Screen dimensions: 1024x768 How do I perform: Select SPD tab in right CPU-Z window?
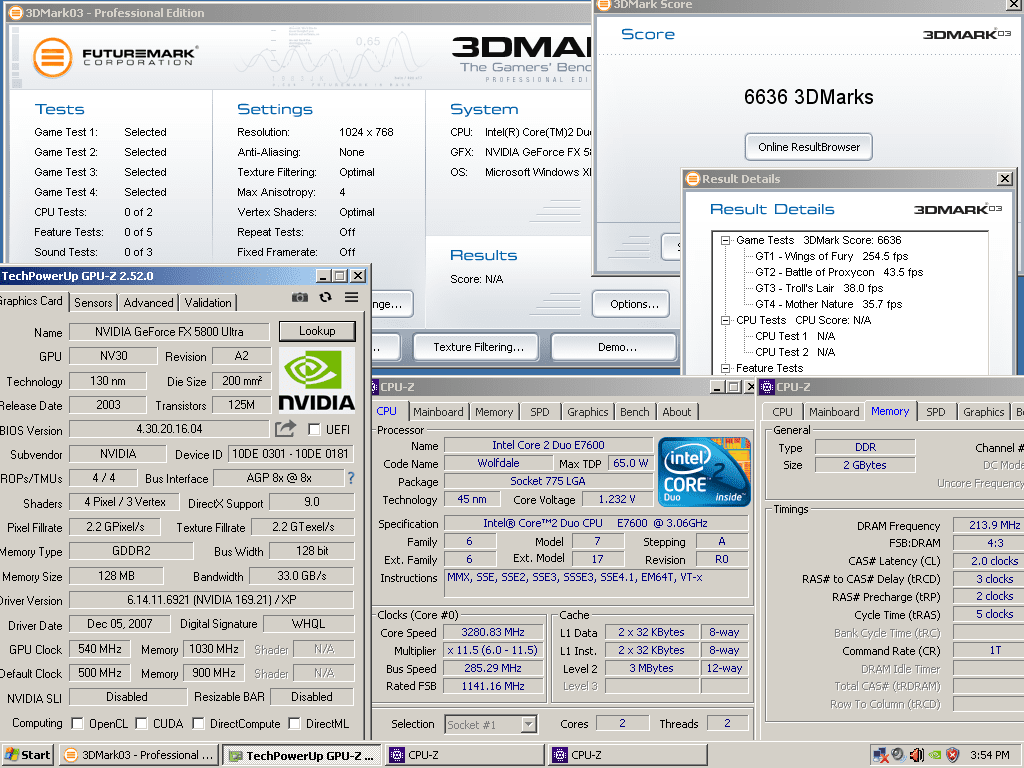point(936,412)
